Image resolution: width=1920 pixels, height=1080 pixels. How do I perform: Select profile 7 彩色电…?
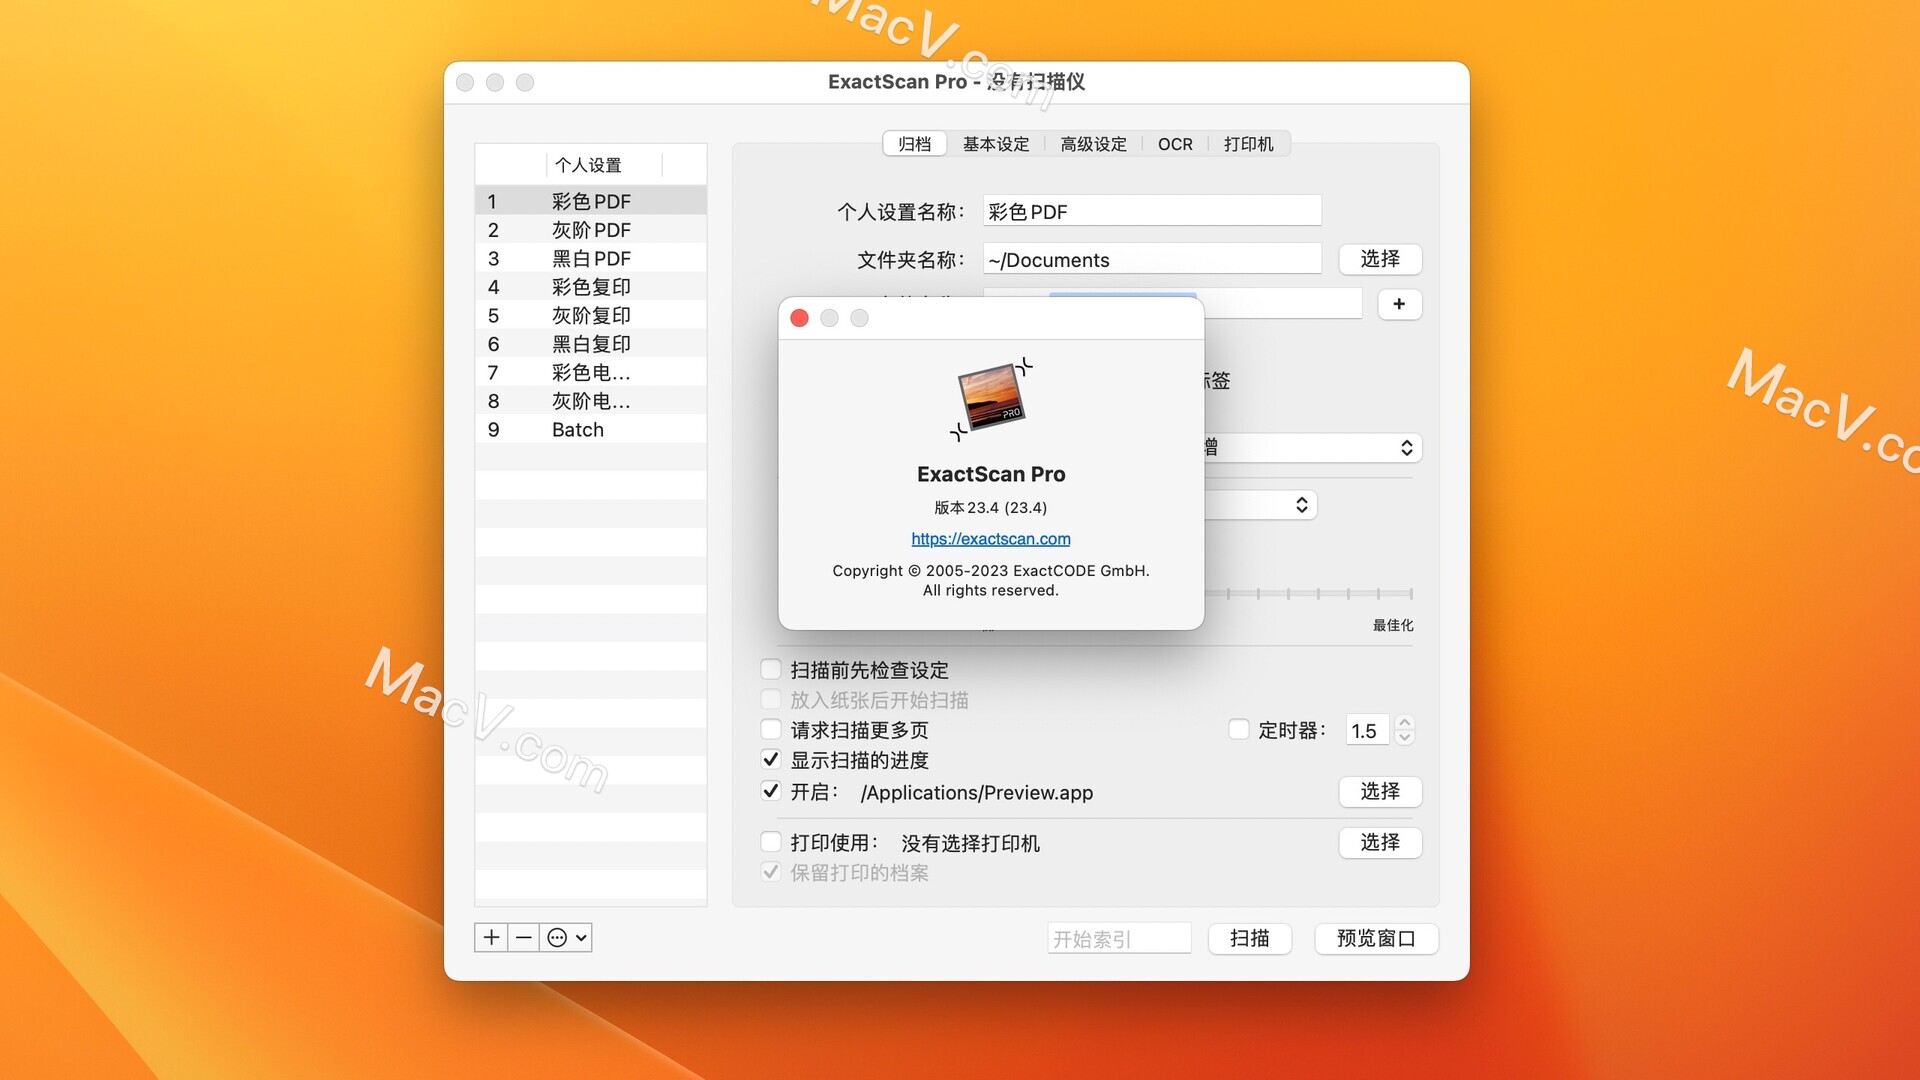[591, 372]
